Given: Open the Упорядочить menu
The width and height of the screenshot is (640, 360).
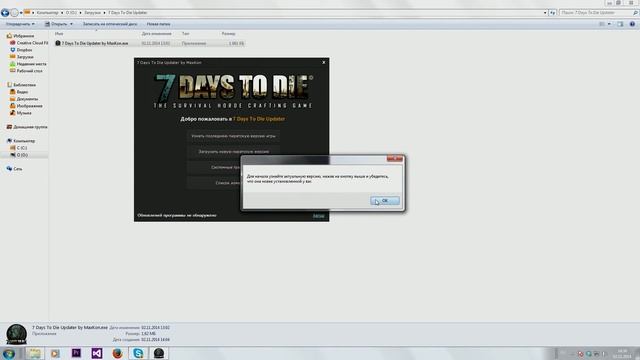Looking at the screenshot, I should (x=20, y=24).
